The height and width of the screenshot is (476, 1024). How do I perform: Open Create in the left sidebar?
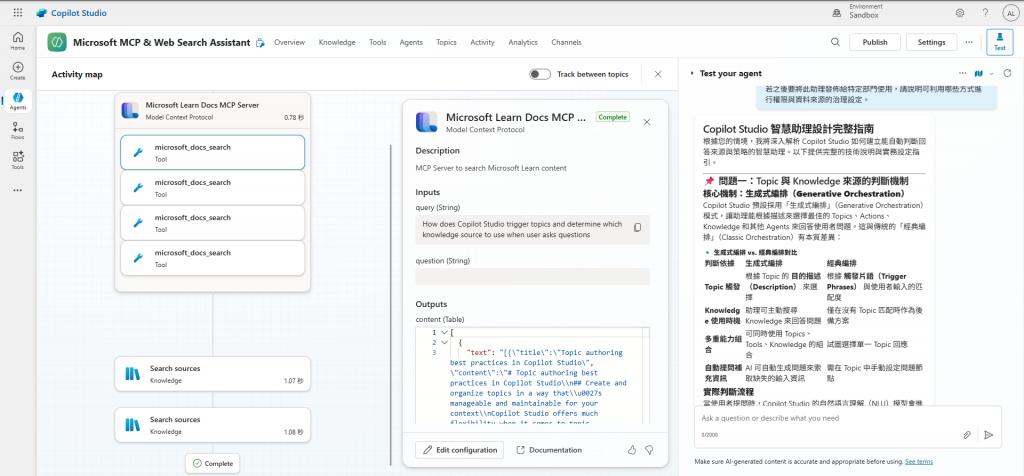(x=18, y=71)
